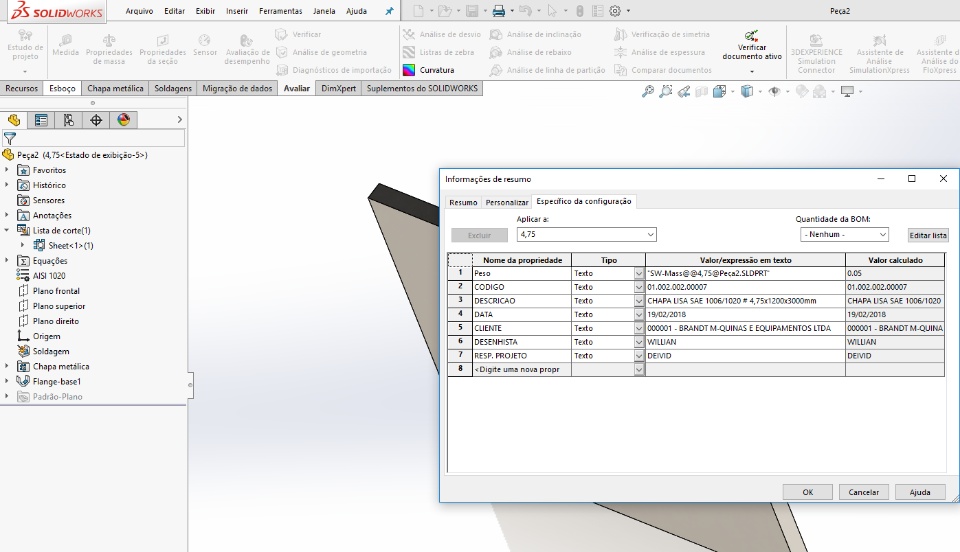
Task: Click the DESENHISTA value cell WILLIAN
Action: (x=745, y=342)
